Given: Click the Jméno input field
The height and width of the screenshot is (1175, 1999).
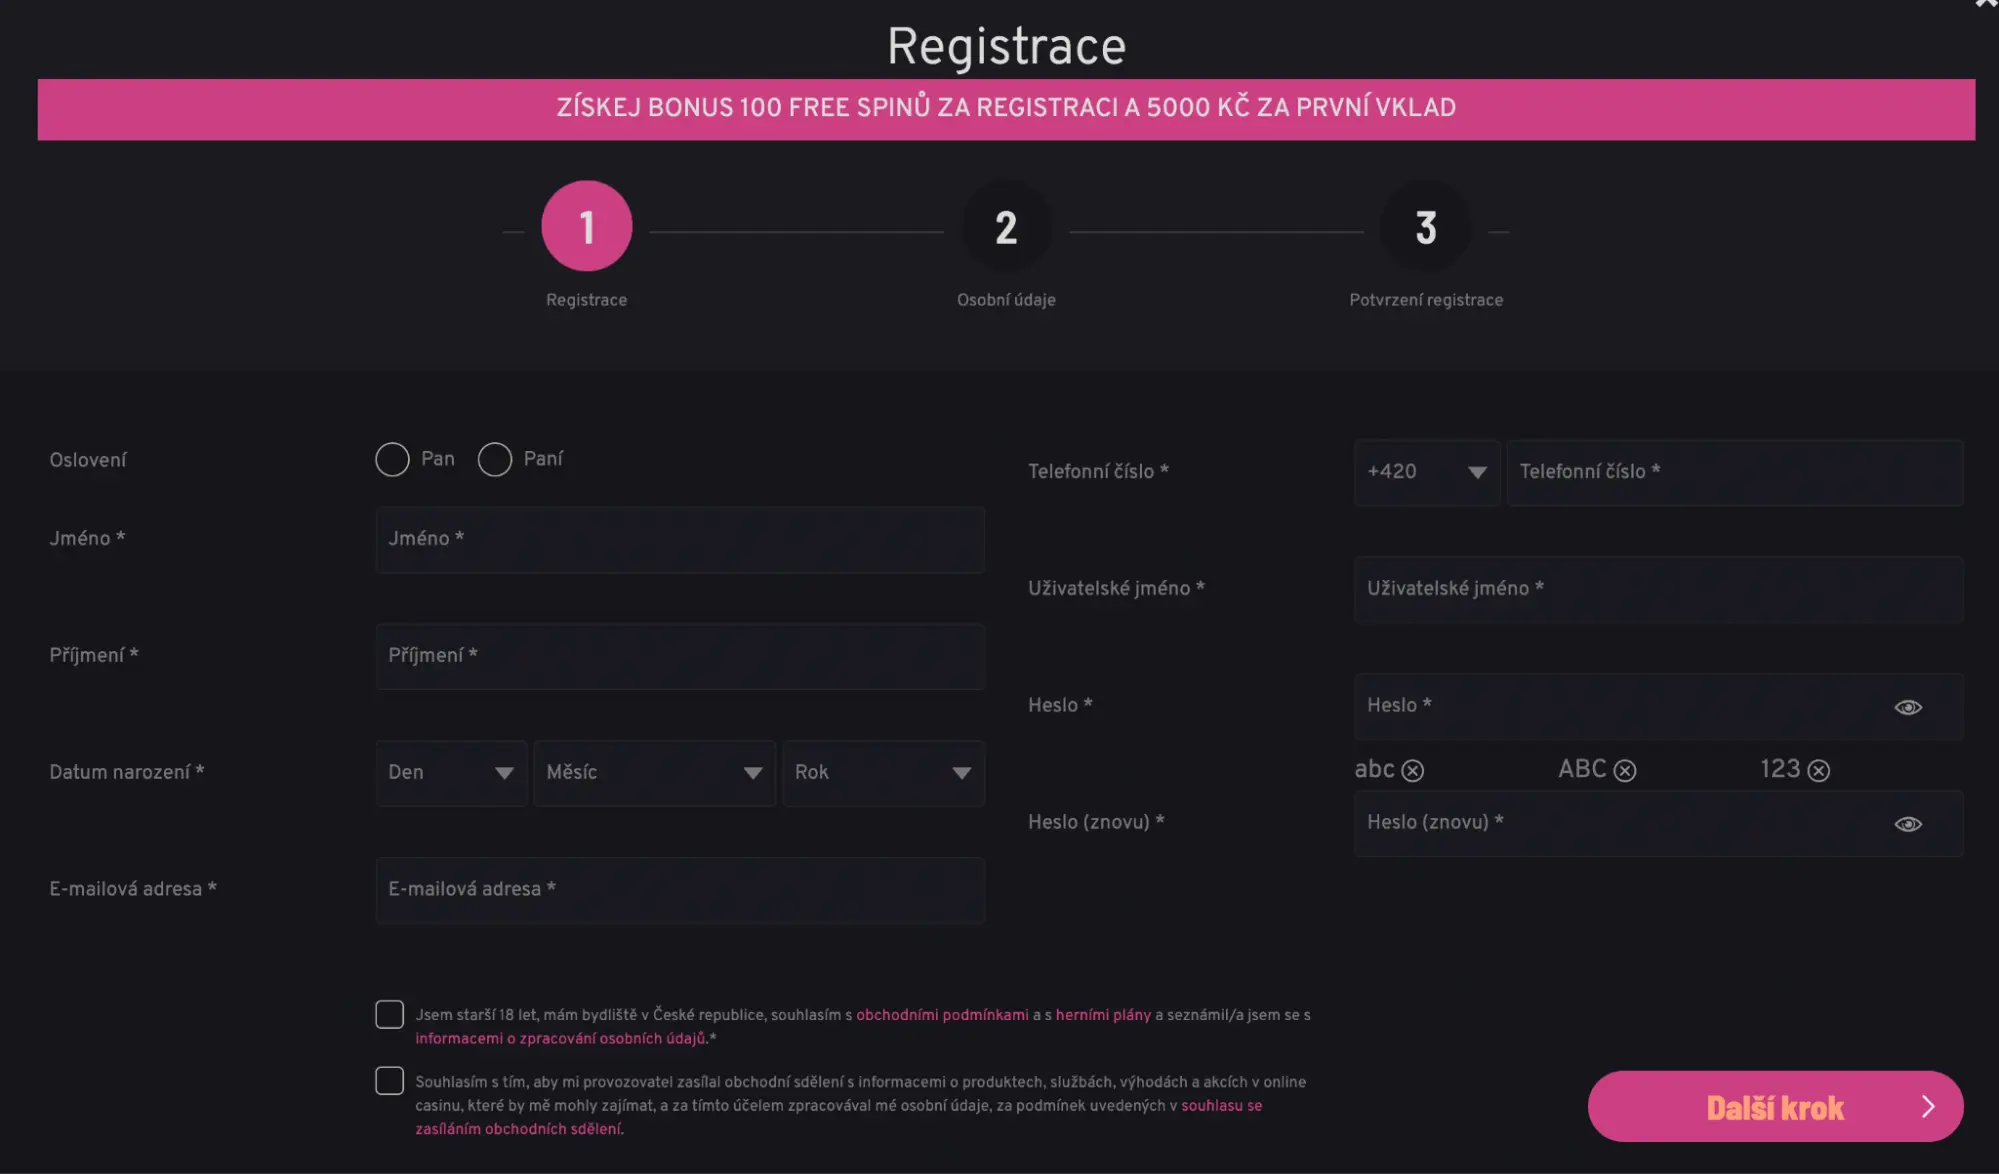Looking at the screenshot, I should 680,540.
